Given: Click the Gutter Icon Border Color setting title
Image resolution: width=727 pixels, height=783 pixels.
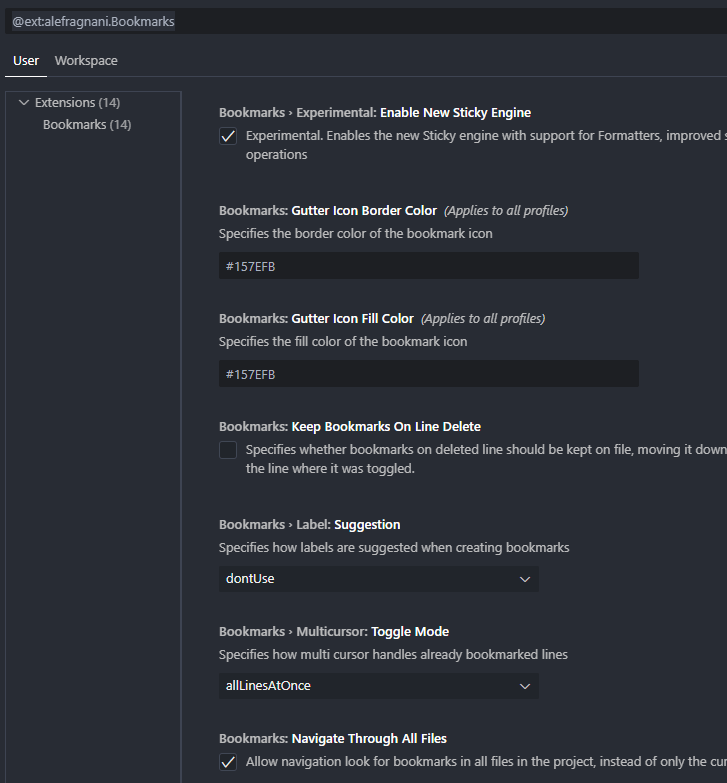Looking at the screenshot, I should coord(328,211).
